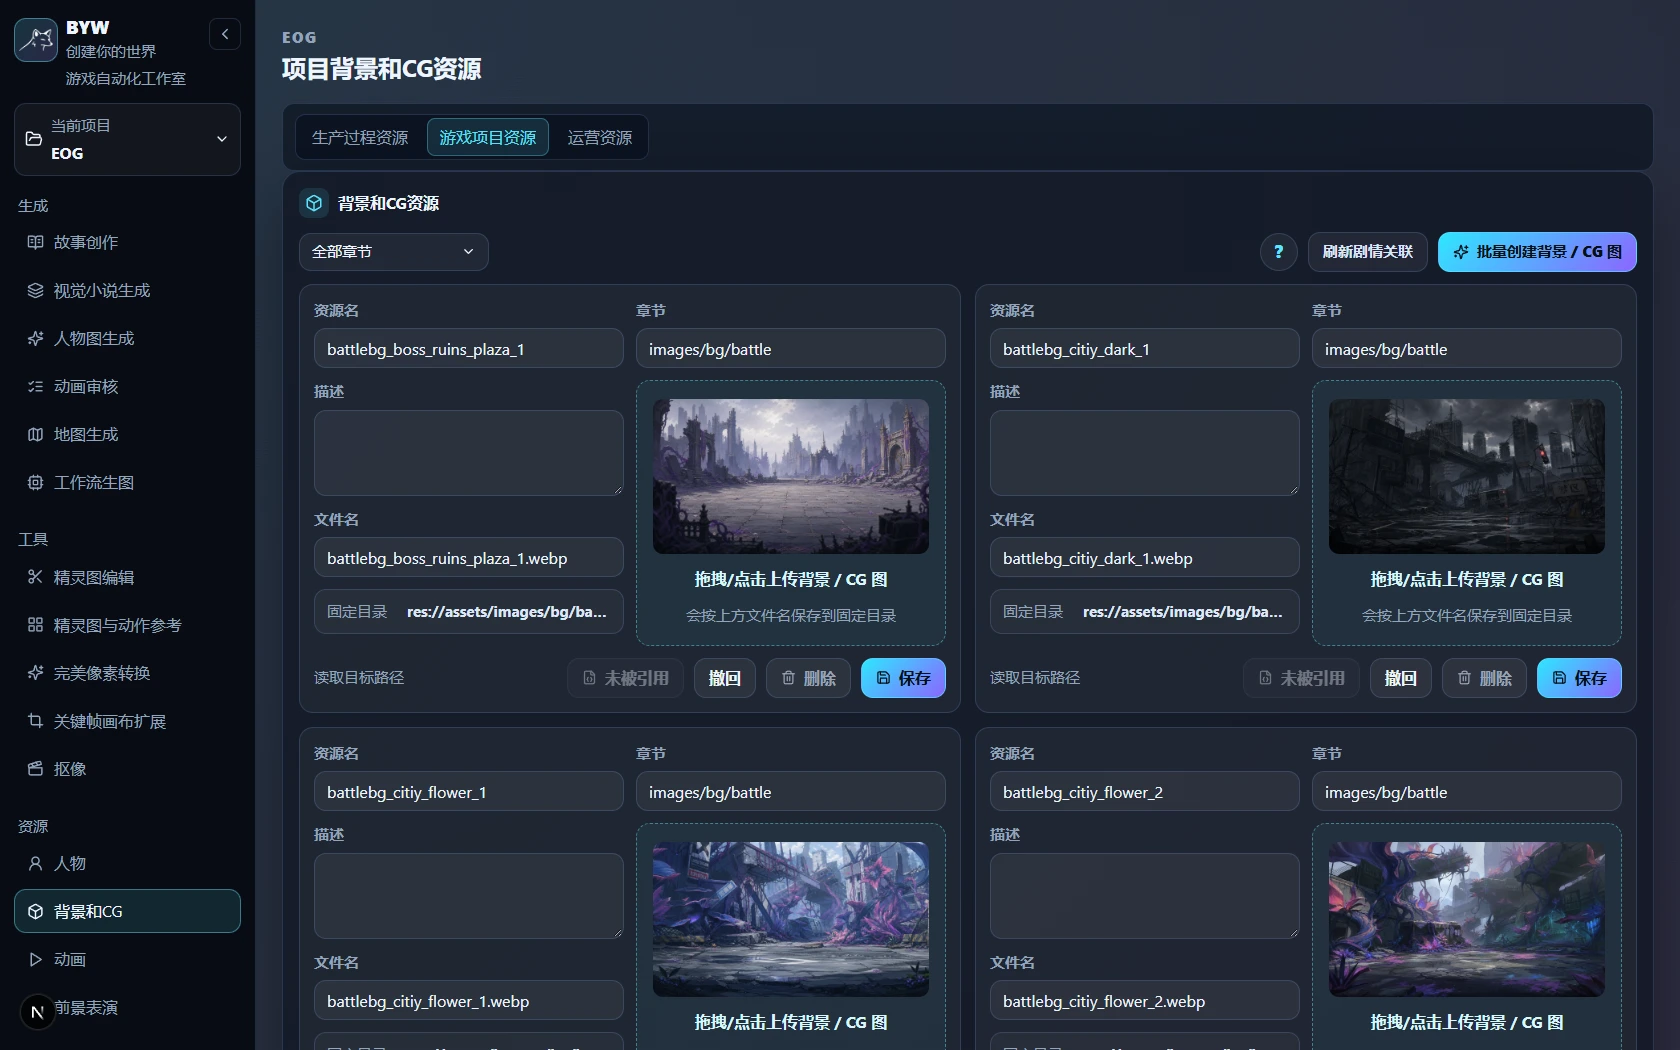The image size is (1680, 1050).
Task: Switch to the 生产过程资源 tab
Action: pyautogui.click(x=360, y=137)
